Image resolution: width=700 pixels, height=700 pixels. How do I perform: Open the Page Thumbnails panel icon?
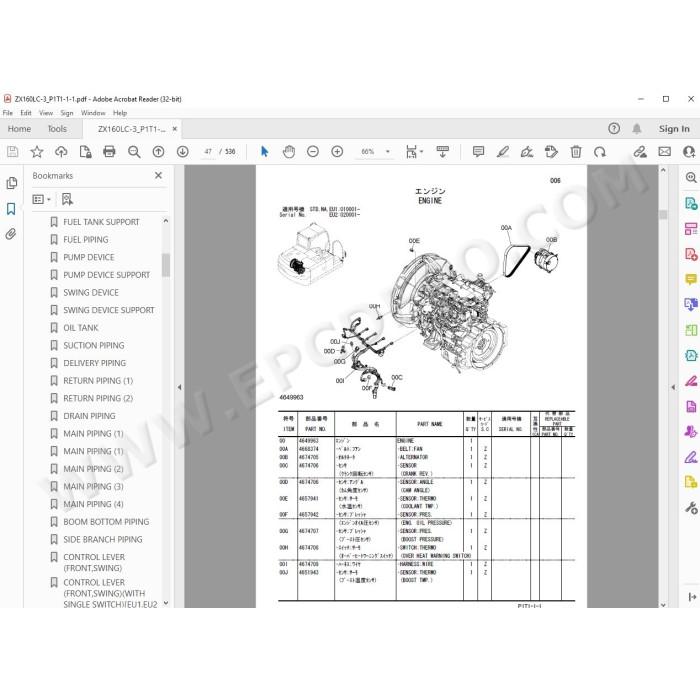(x=12, y=183)
